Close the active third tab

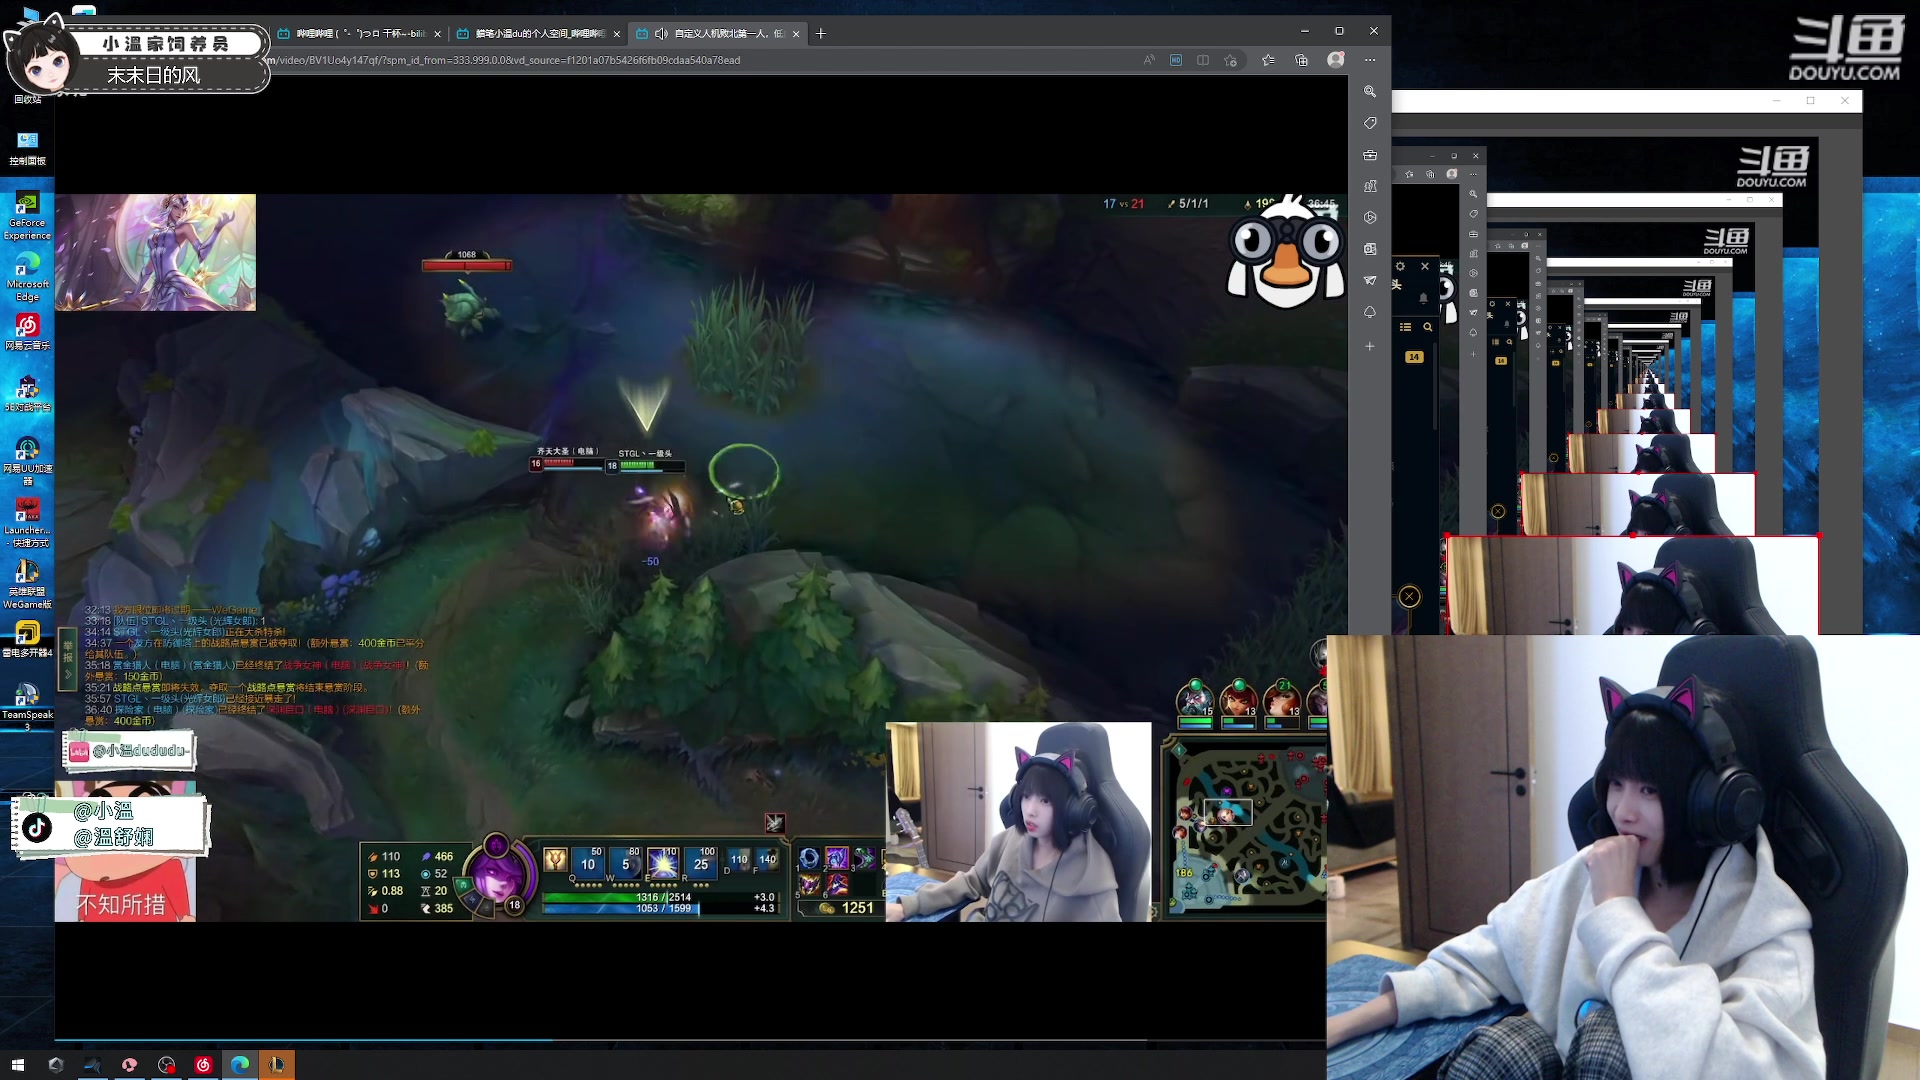[796, 34]
